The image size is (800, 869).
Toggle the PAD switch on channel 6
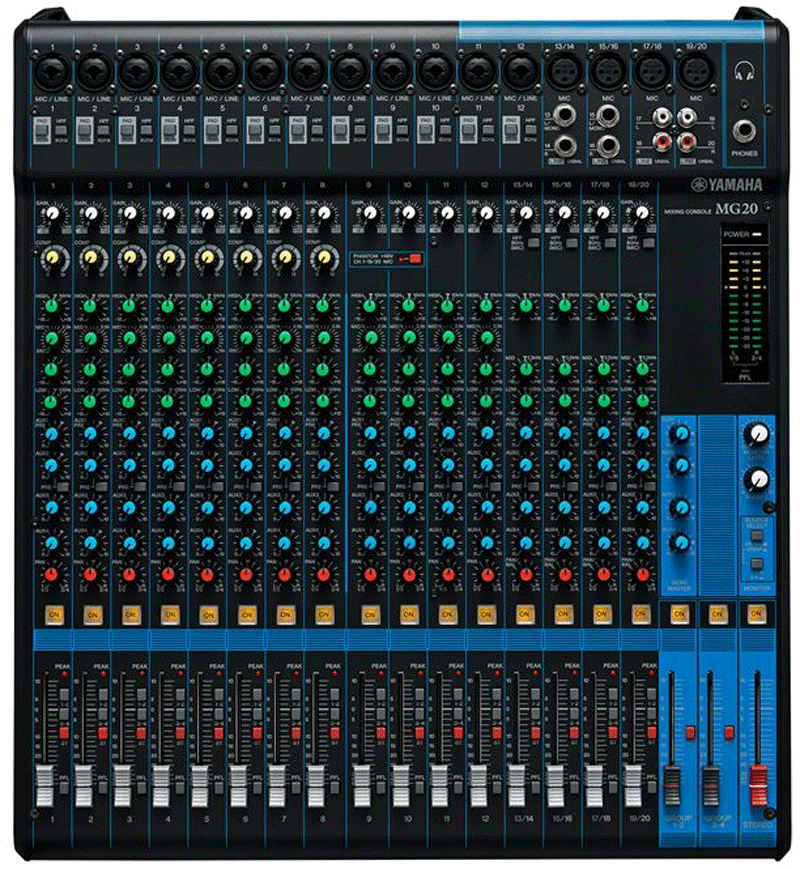click(x=254, y=131)
